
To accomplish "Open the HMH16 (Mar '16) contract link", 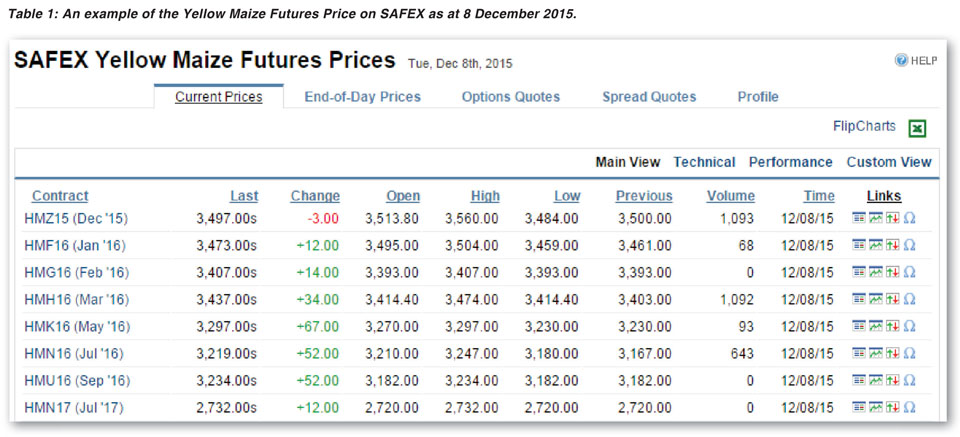I will pos(77,300).
